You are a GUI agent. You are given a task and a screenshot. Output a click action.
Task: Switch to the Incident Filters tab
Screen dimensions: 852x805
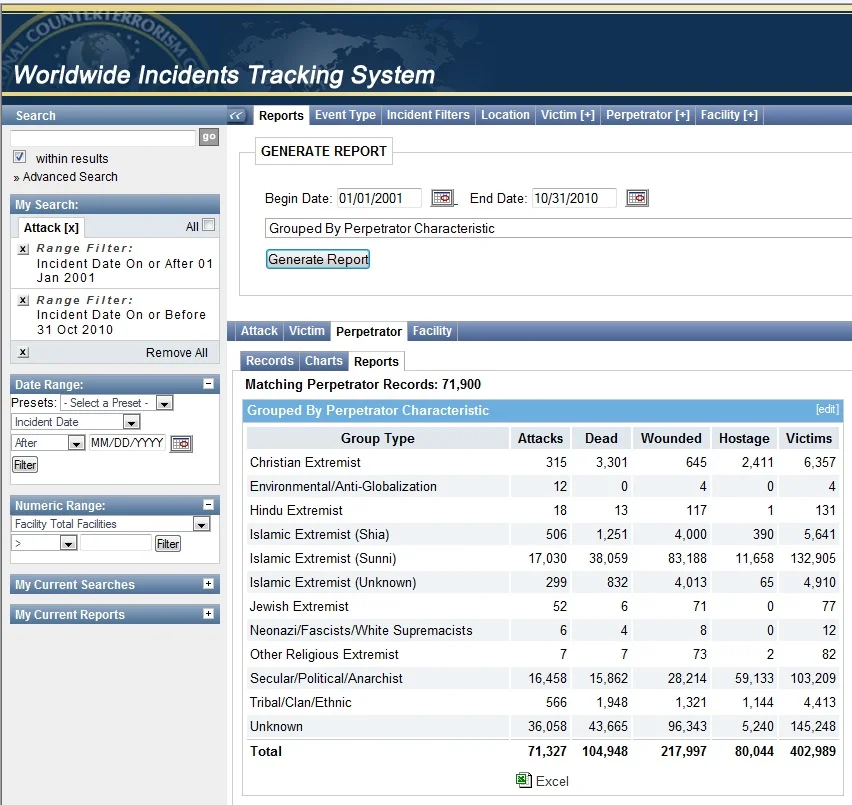tap(428, 115)
